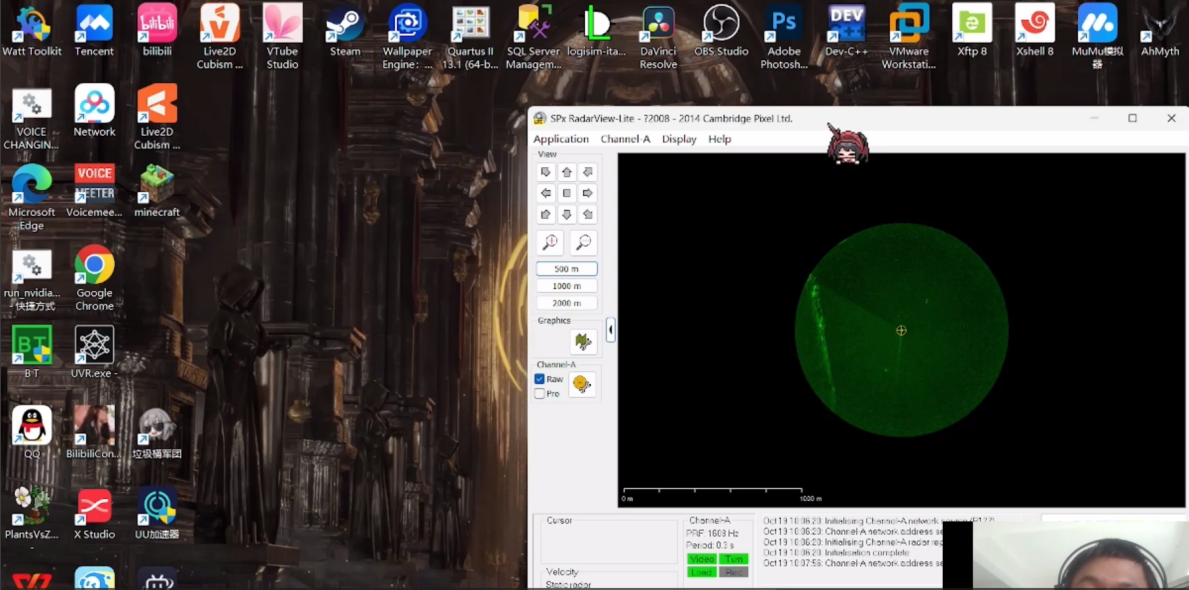This screenshot has width=1189, height=590.
Task: Pan radar view right
Action: [588, 193]
